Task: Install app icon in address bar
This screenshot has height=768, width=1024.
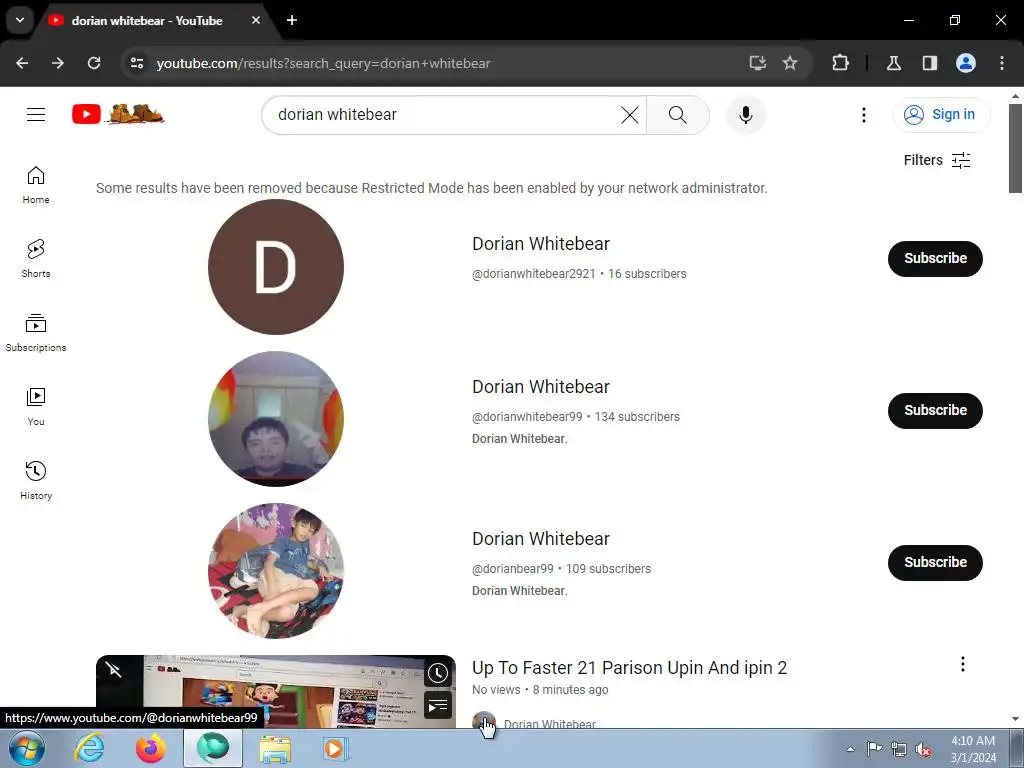Action: pos(758,63)
